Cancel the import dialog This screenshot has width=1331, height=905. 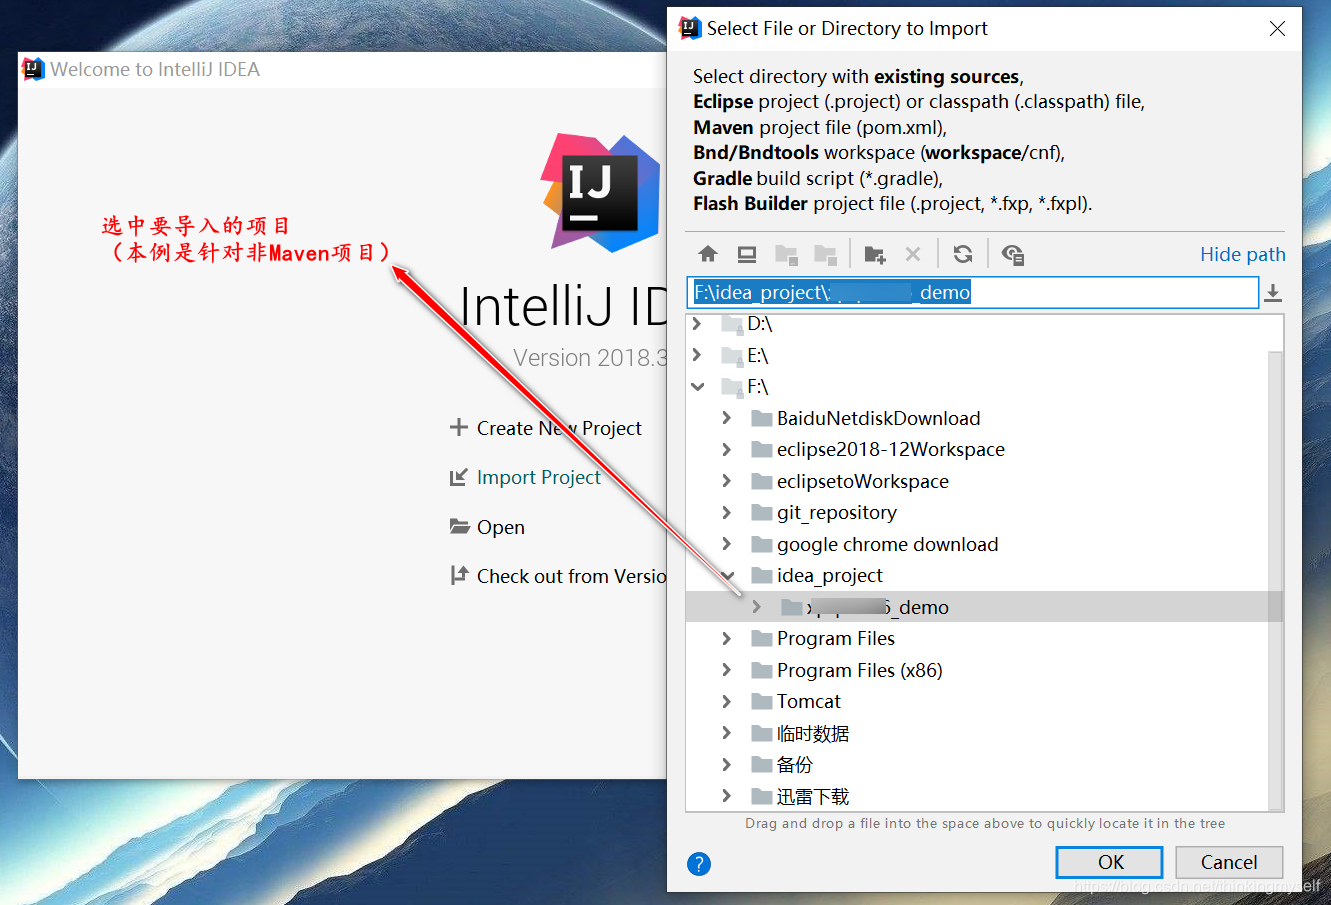(1229, 862)
